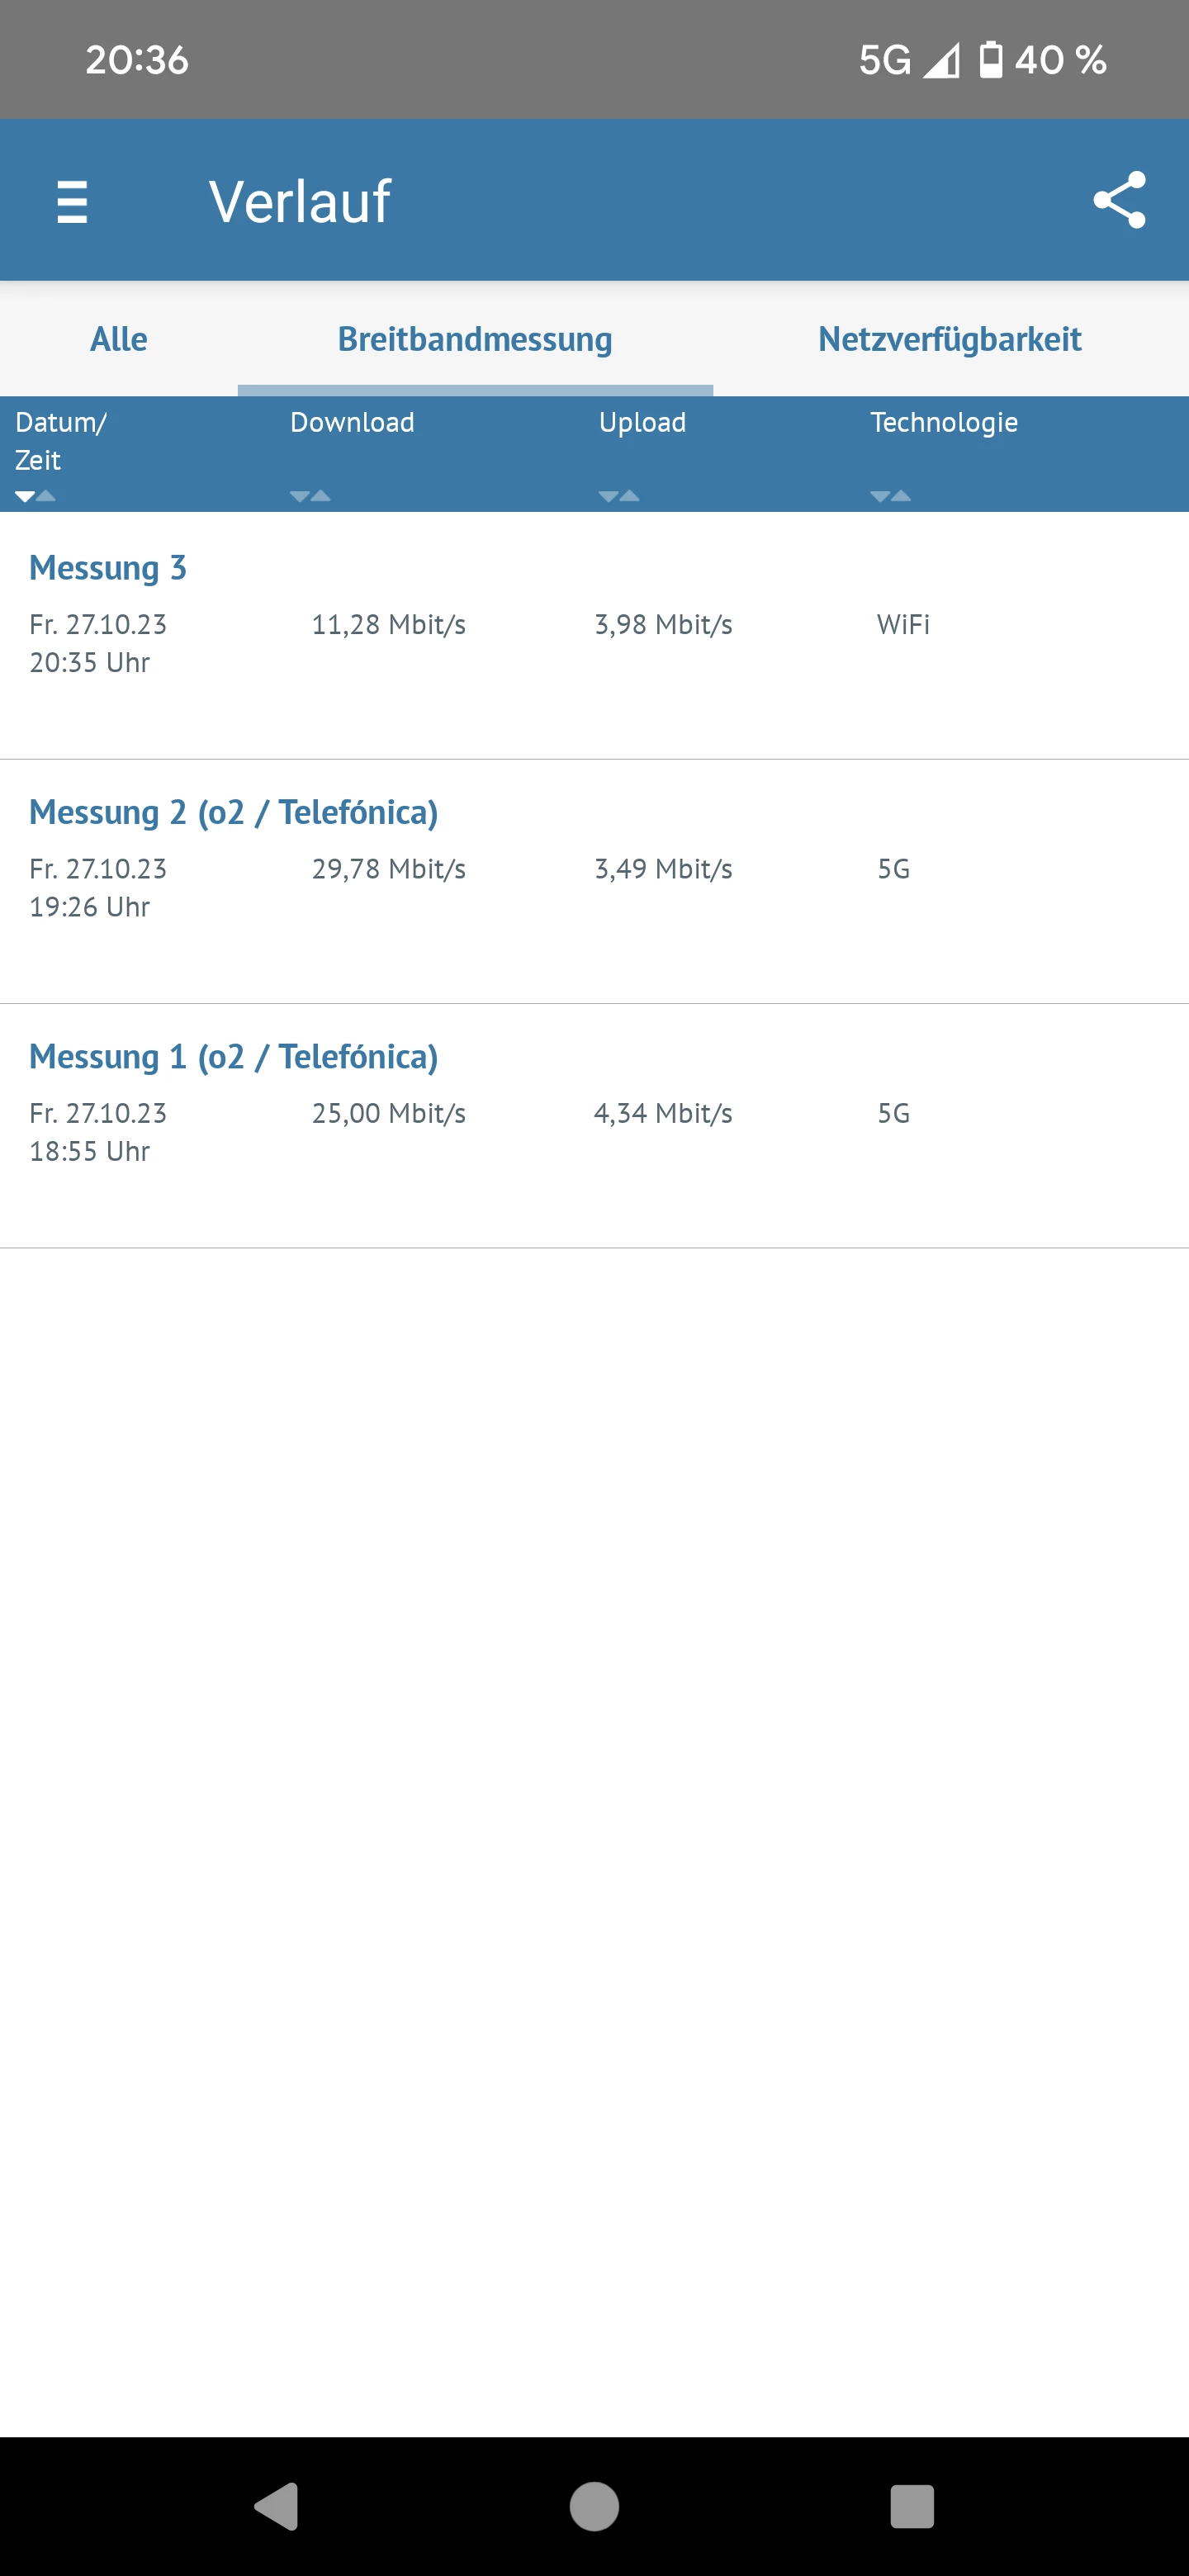Open Messung 1 (o2 / Telefónica)
This screenshot has width=1189, height=2576.
tap(233, 1056)
